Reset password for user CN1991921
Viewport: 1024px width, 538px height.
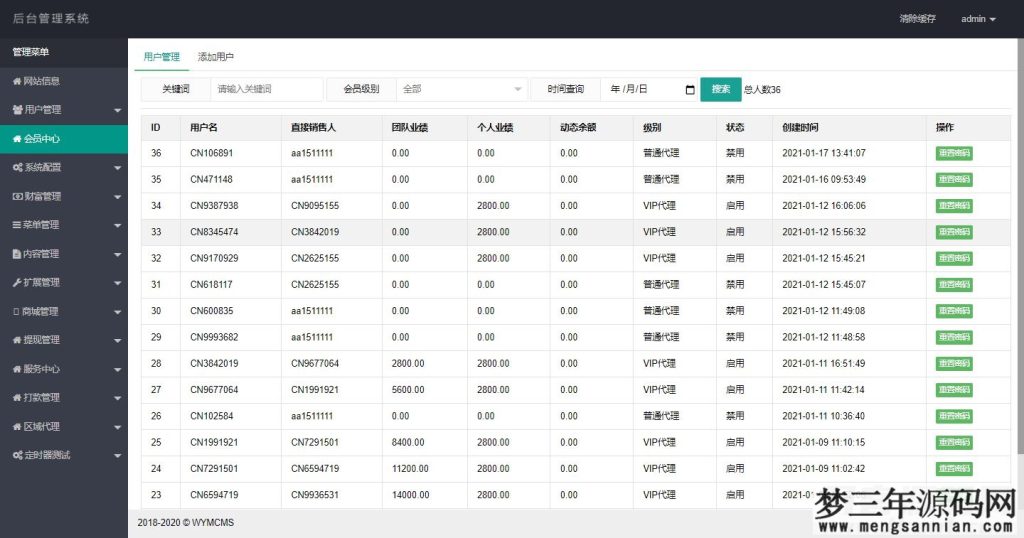953,443
